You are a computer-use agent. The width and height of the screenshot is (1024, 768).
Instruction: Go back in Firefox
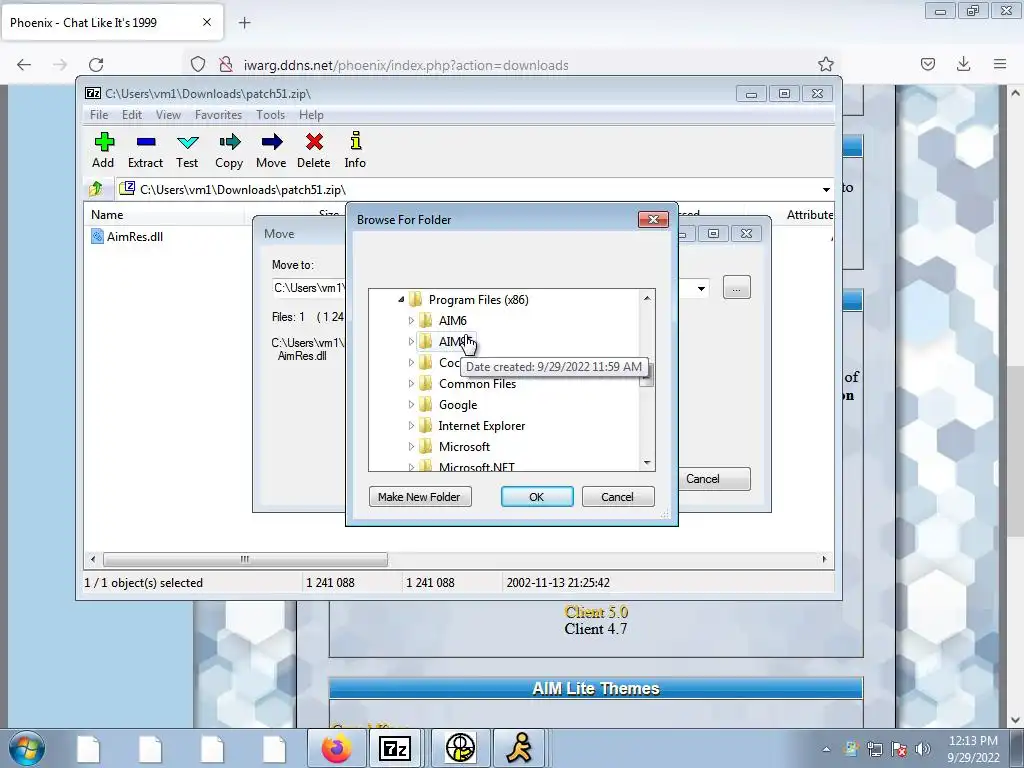click(x=24, y=65)
